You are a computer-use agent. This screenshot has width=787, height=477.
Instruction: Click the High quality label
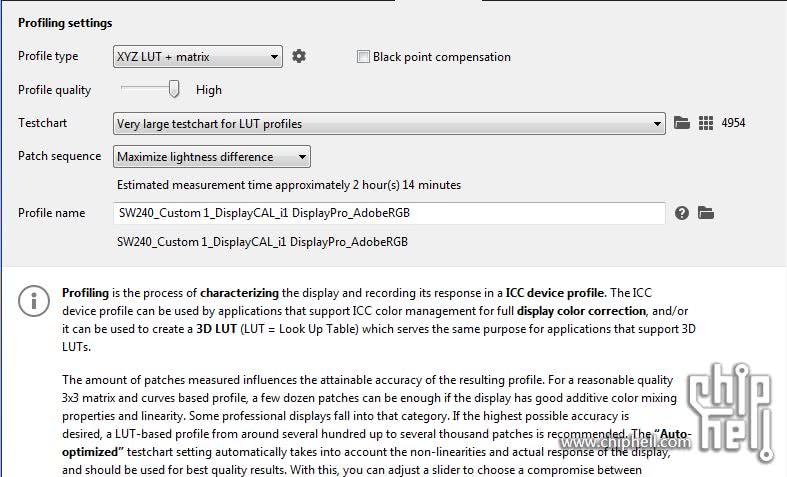pyautogui.click(x=209, y=90)
